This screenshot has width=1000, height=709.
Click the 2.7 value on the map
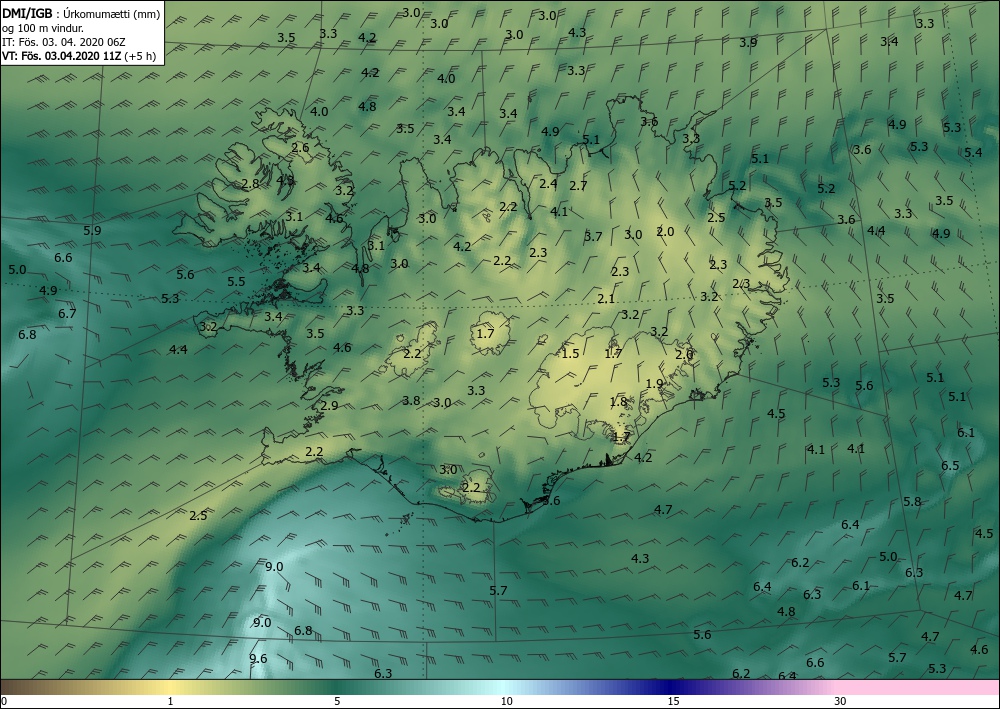pos(578,186)
